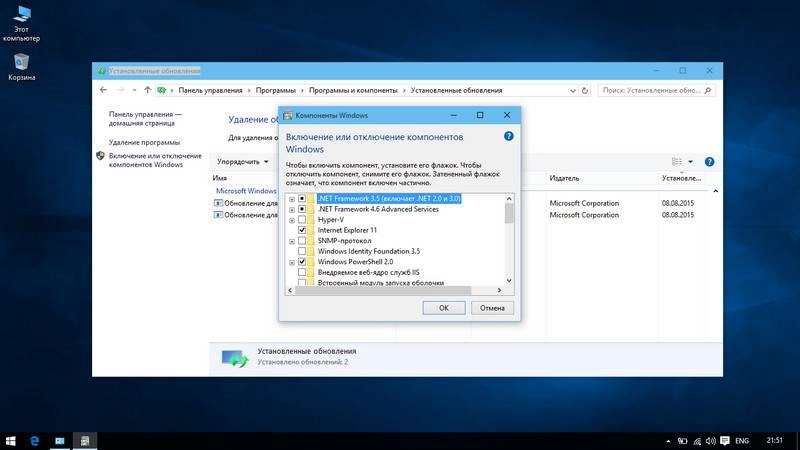Launch Microsoft Edge from taskbar

coord(35,441)
